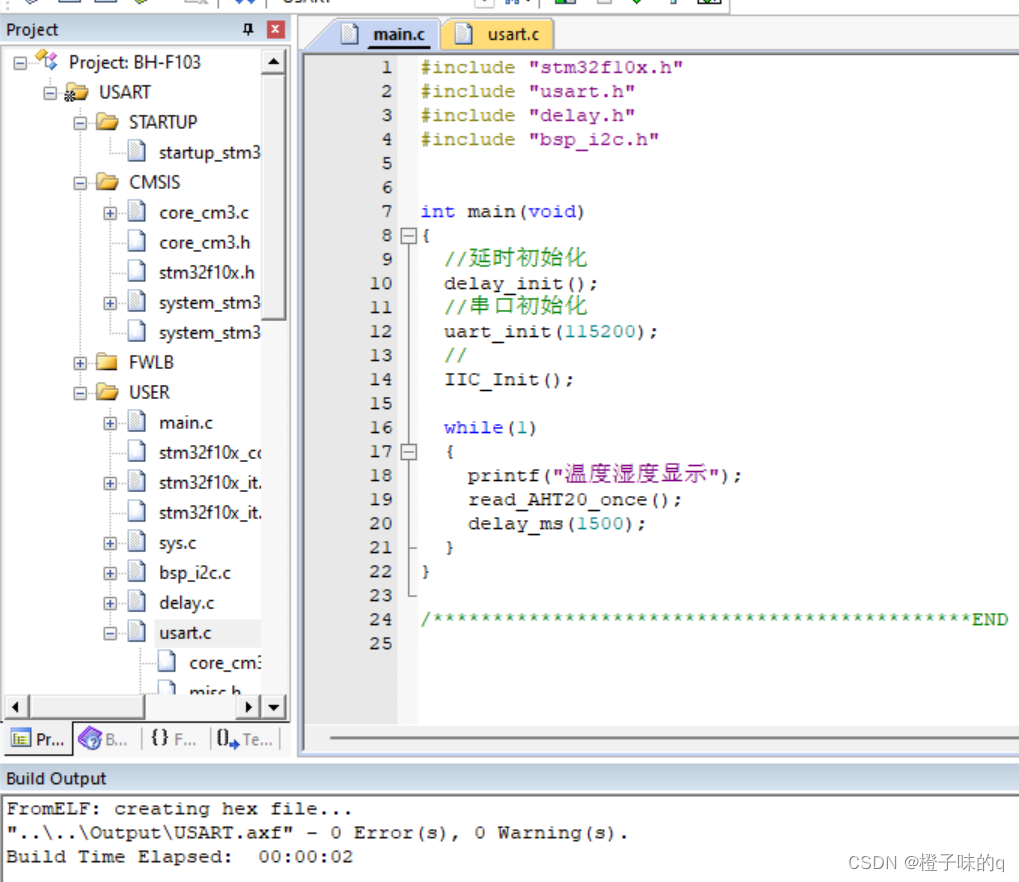Click the Build Output panel title
This screenshot has width=1019, height=882.
click(56, 779)
